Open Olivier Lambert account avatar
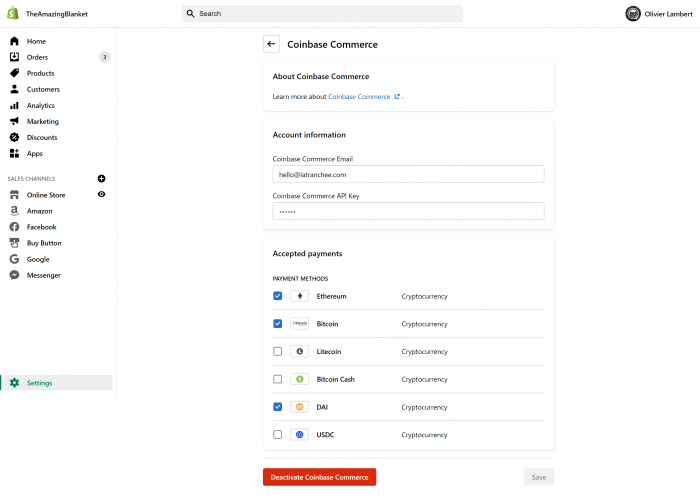This screenshot has width=700, height=503. coord(633,14)
